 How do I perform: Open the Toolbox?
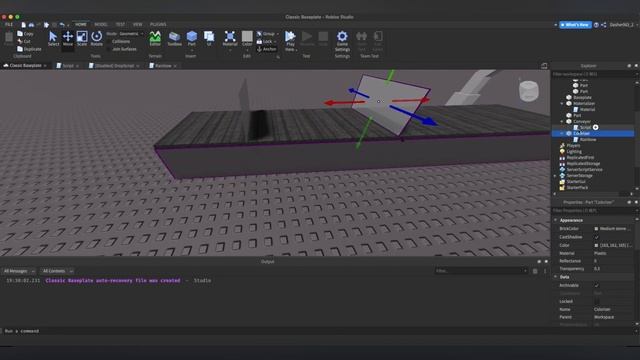click(174, 39)
